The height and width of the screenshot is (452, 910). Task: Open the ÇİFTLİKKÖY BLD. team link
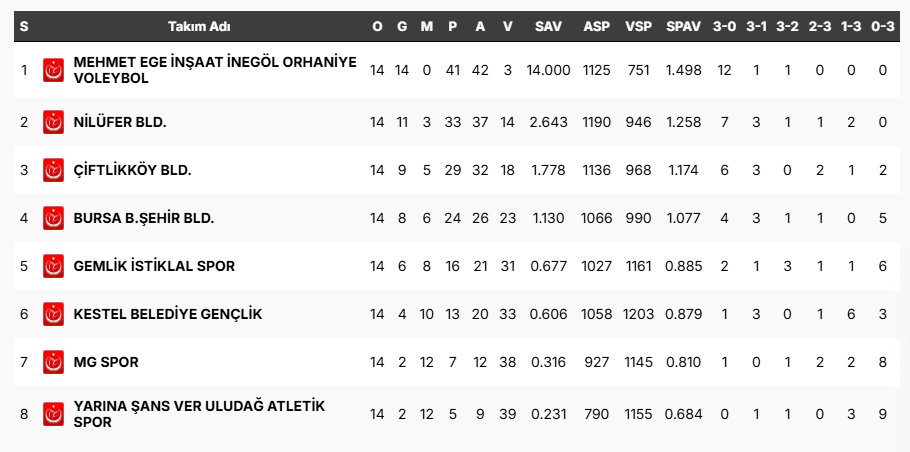132,171
